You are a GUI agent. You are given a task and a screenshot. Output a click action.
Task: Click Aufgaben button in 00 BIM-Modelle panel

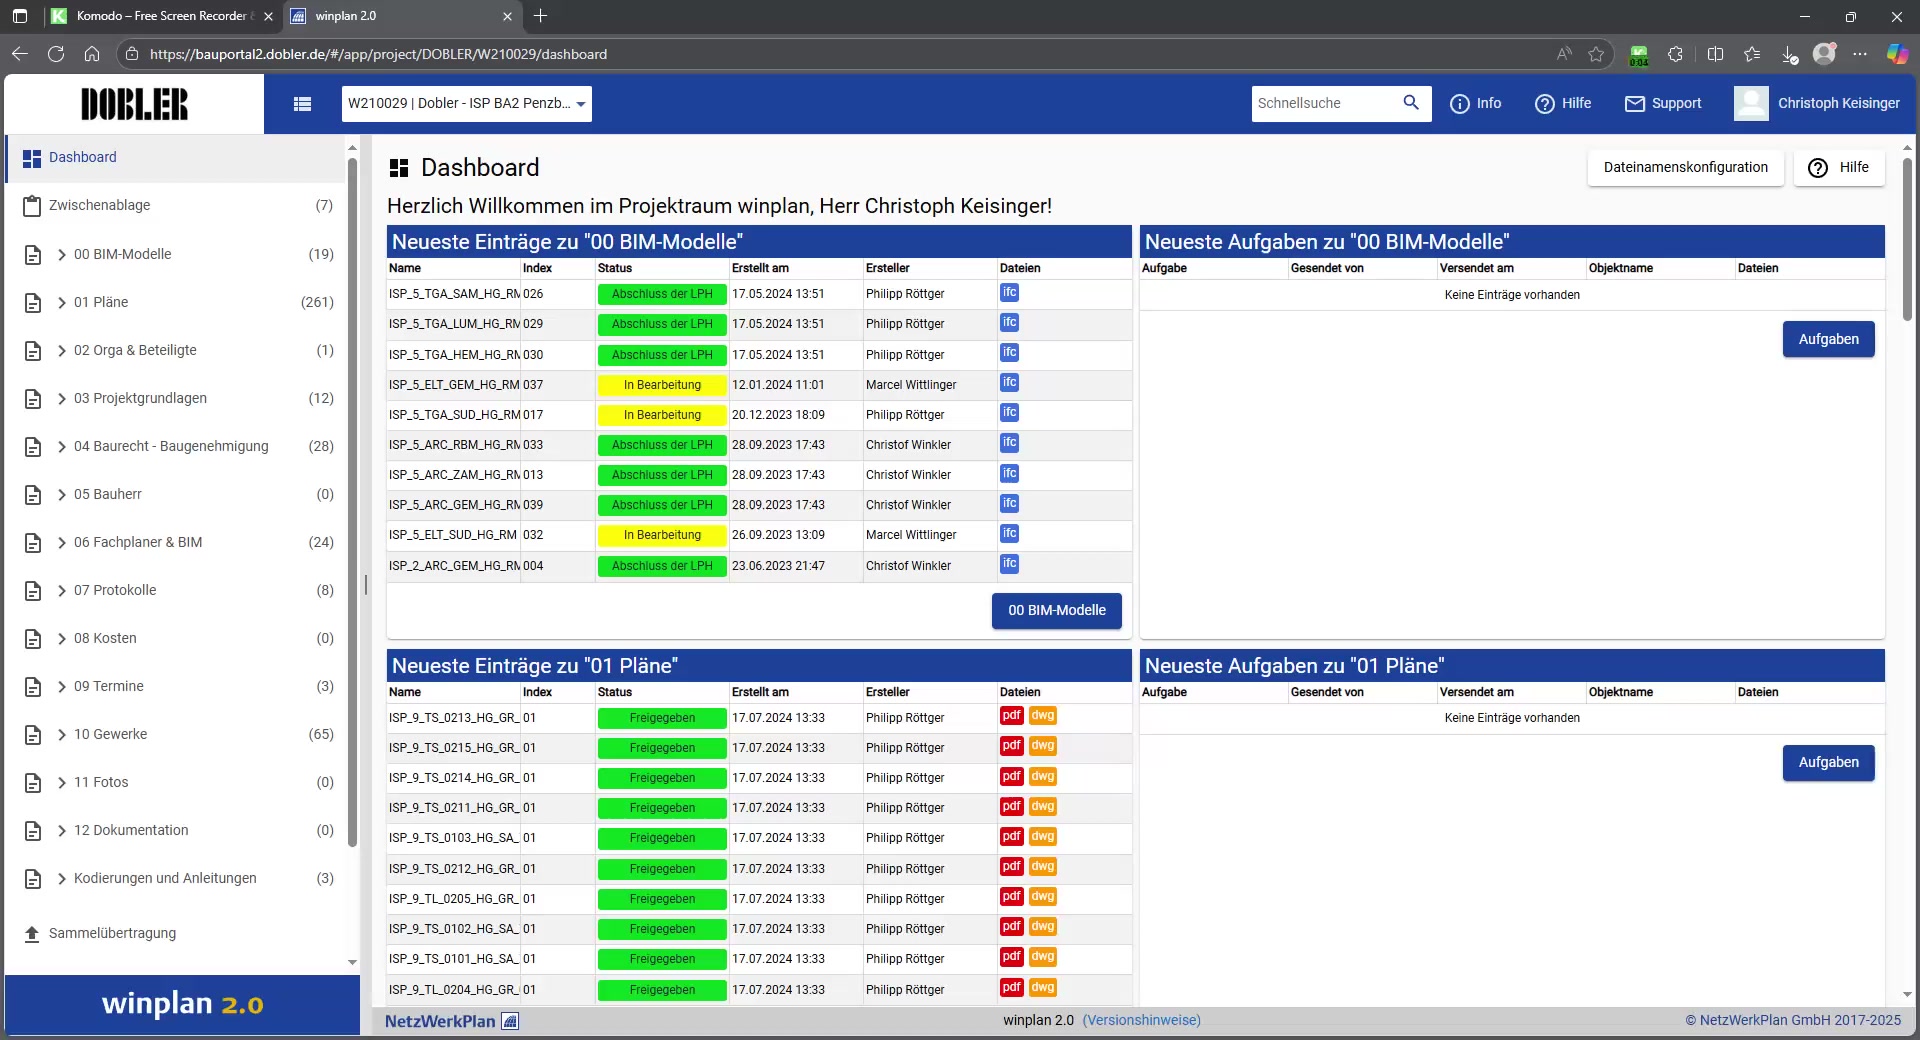(x=1828, y=340)
